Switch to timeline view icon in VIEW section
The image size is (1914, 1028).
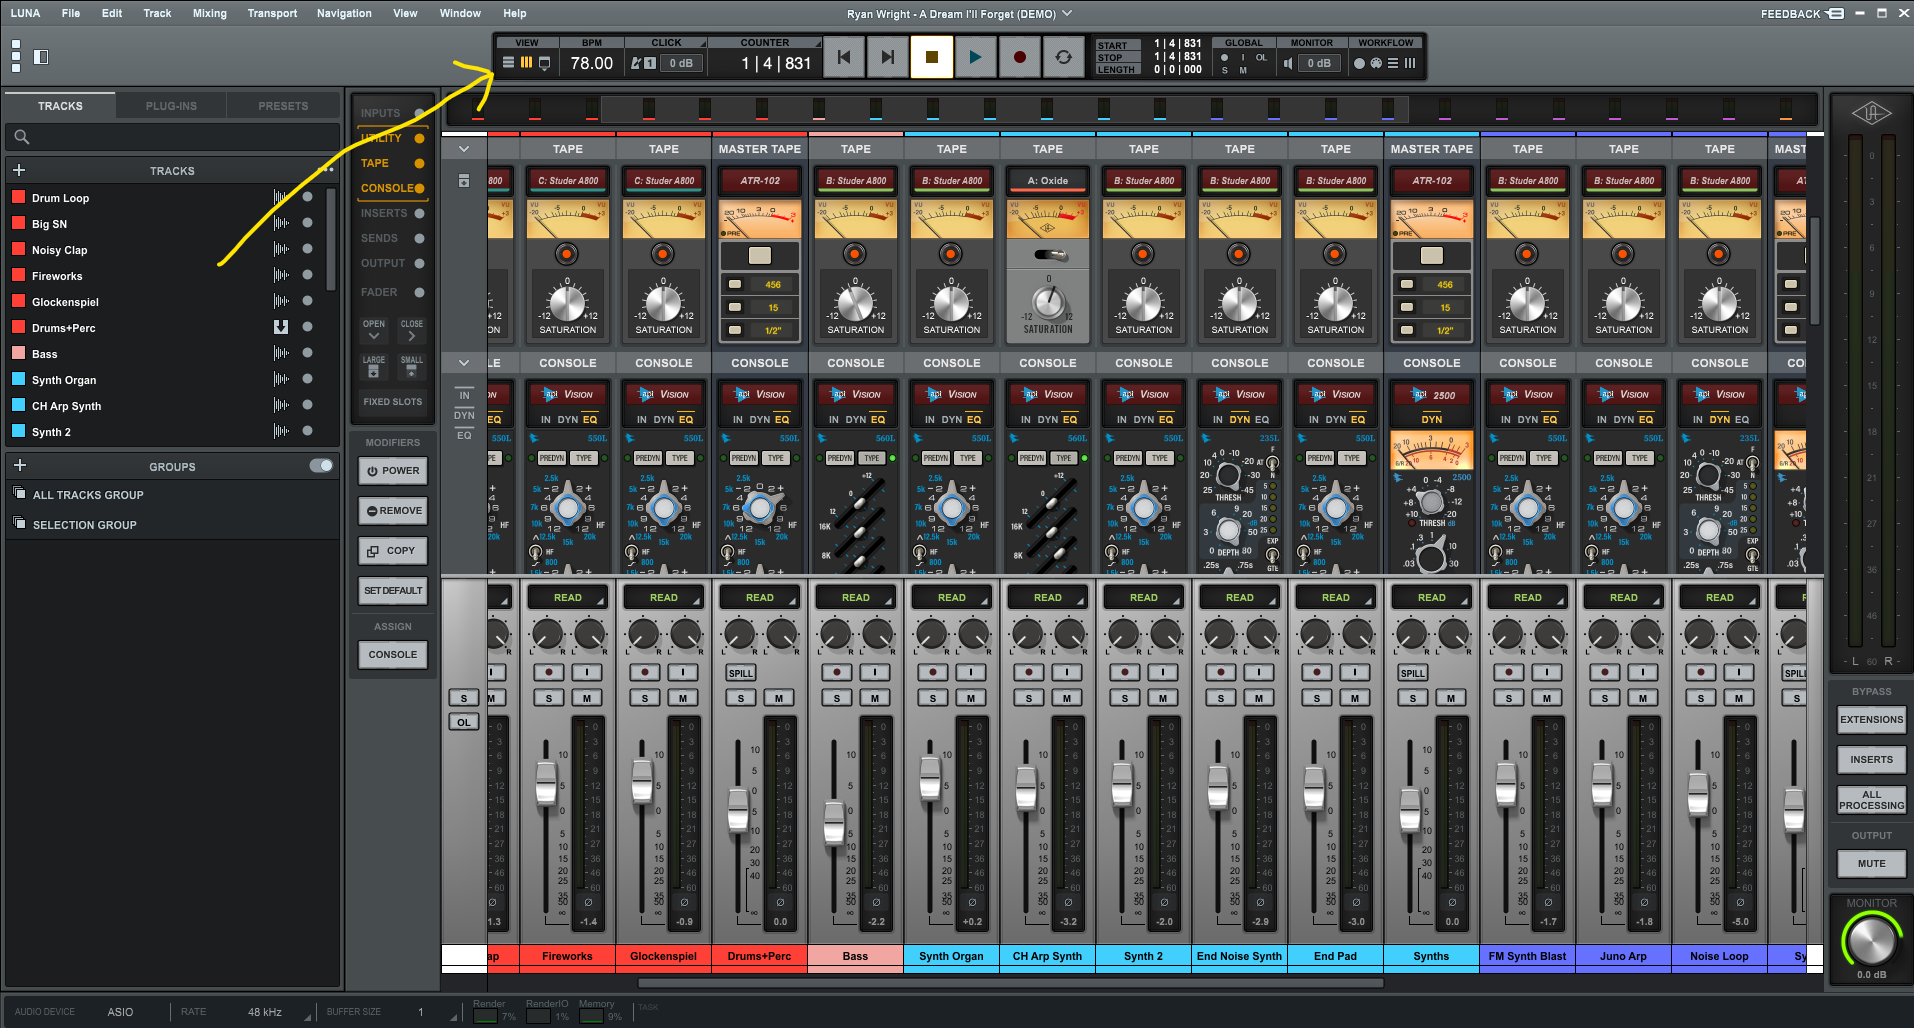[x=508, y=62]
